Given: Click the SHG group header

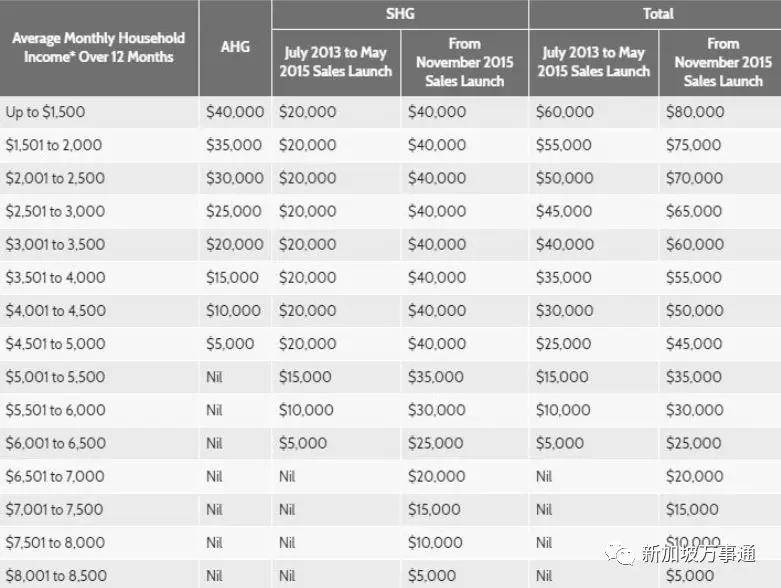Looking at the screenshot, I should point(399,14).
